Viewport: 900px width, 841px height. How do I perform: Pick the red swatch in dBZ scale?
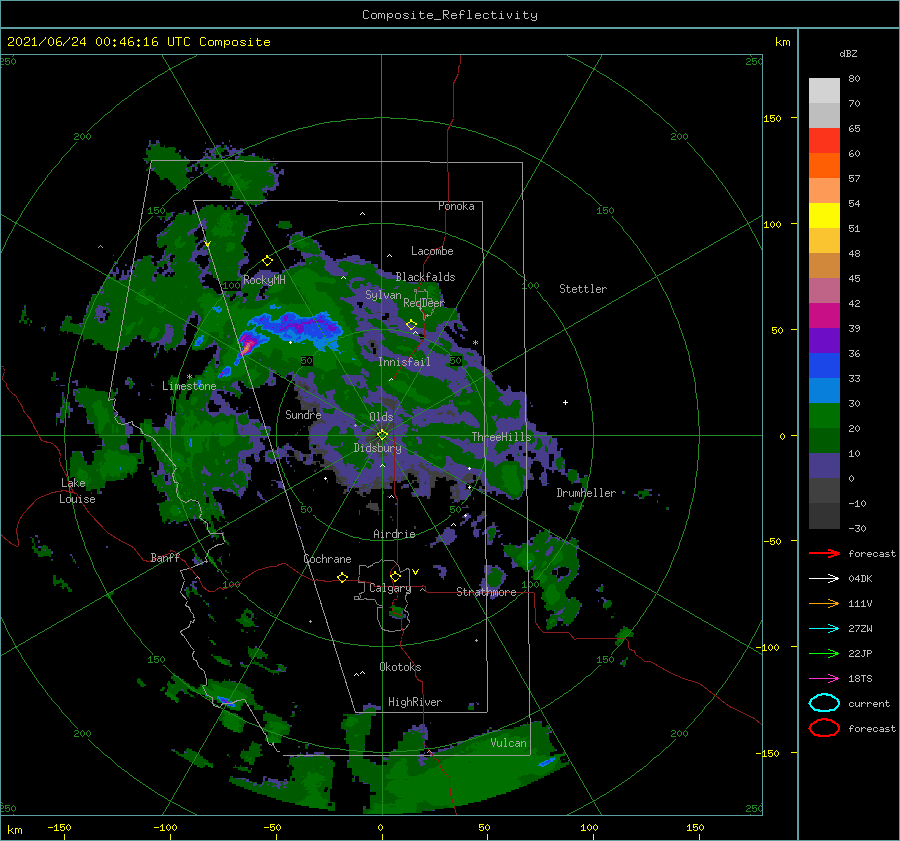(x=824, y=141)
